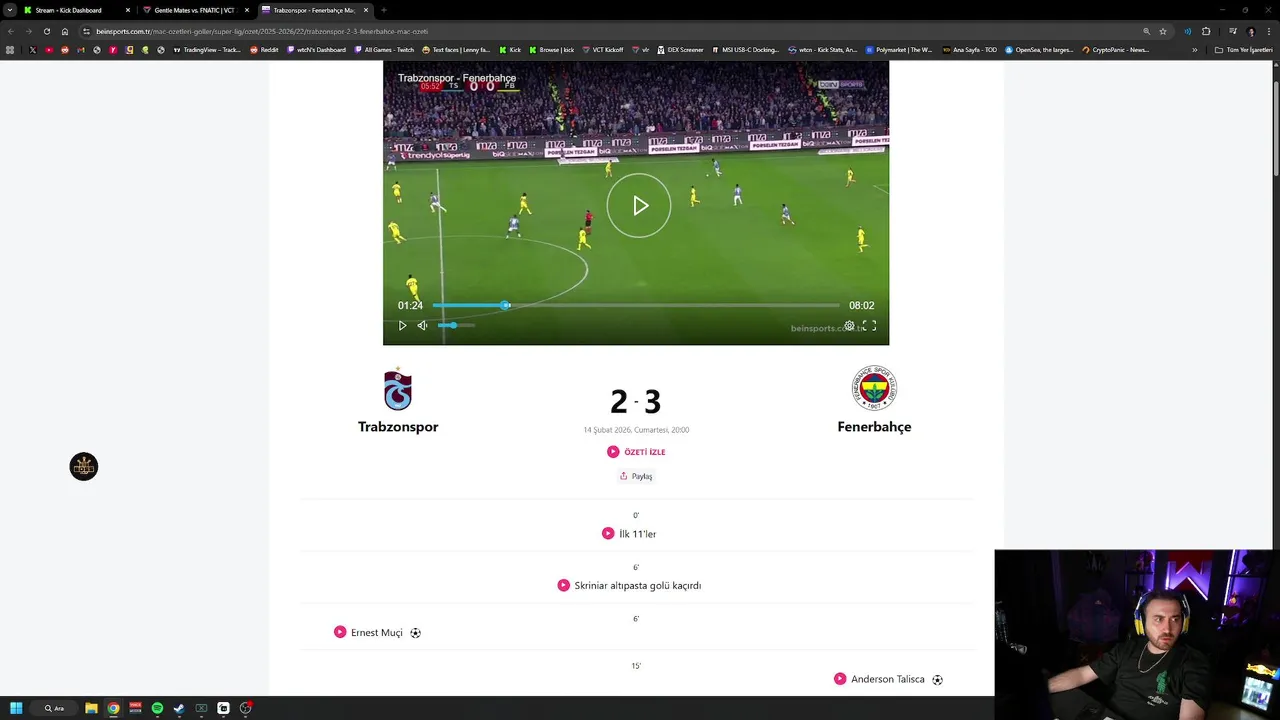Switch to the Gentle Mates vs. FNATIC tab

pos(195,10)
